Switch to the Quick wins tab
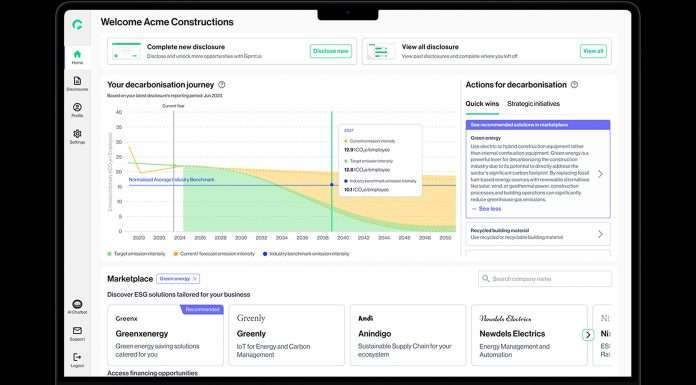The height and width of the screenshot is (385, 696). pos(482,103)
